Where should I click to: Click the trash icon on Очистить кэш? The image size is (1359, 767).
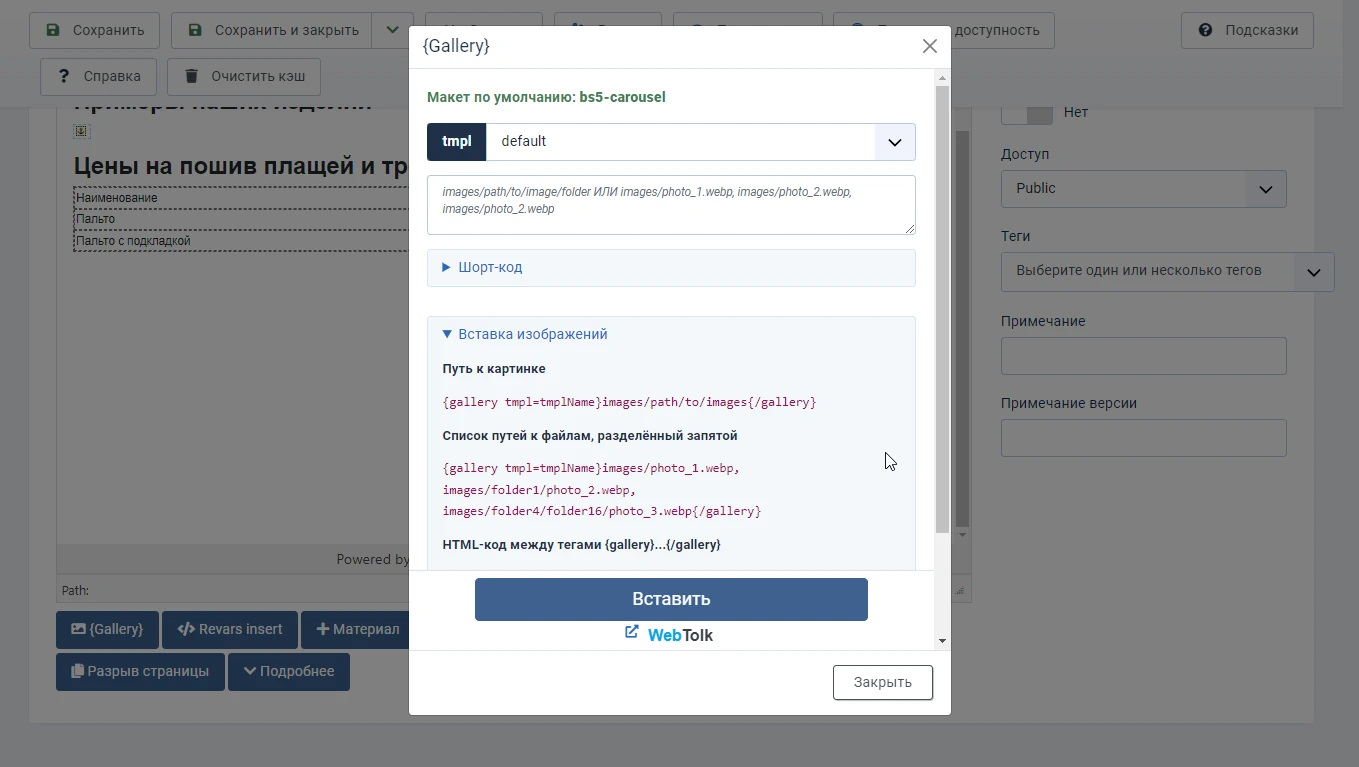pyautogui.click(x=191, y=76)
